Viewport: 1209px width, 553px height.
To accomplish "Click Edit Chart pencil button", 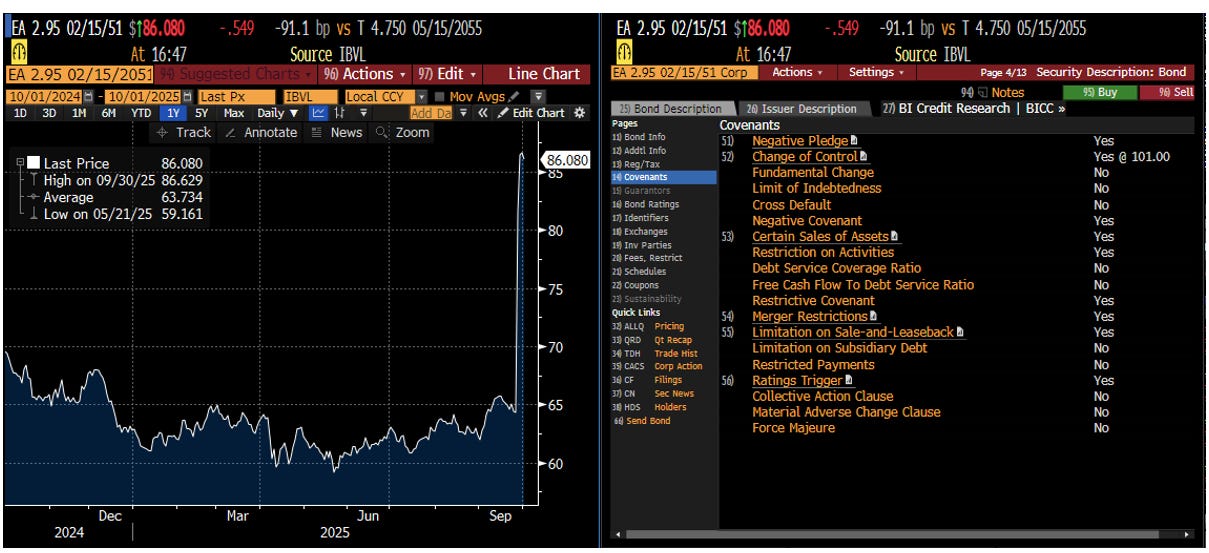I will coord(532,113).
